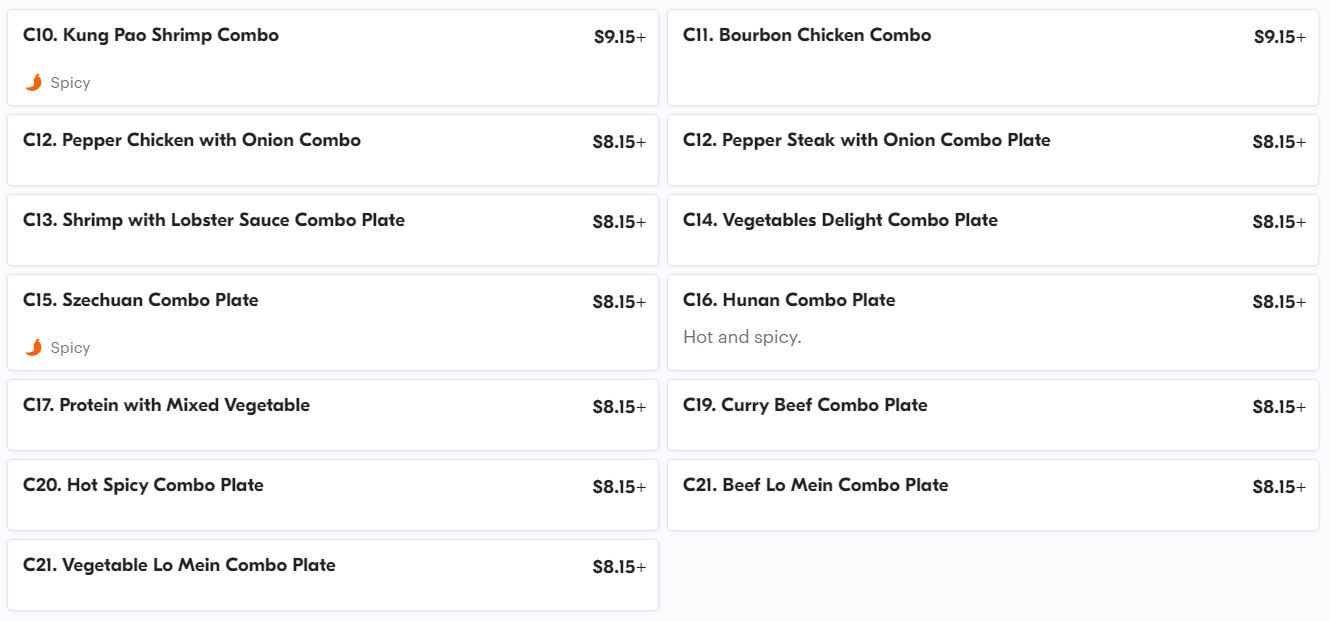The height and width of the screenshot is (621, 1330).
Task: Click the $9.15+ price on Bourbon Chicken Combo
Action: pyautogui.click(x=1279, y=37)
